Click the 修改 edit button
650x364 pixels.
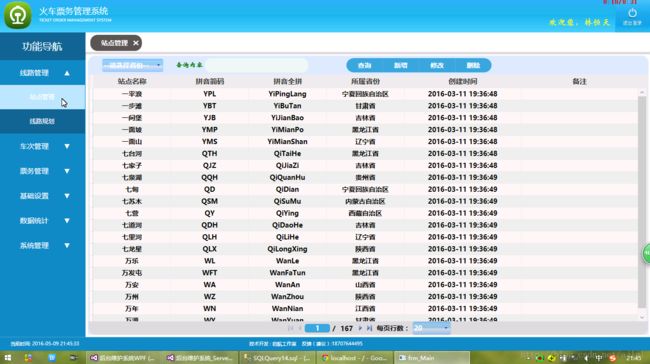click(x=437, y=66)
